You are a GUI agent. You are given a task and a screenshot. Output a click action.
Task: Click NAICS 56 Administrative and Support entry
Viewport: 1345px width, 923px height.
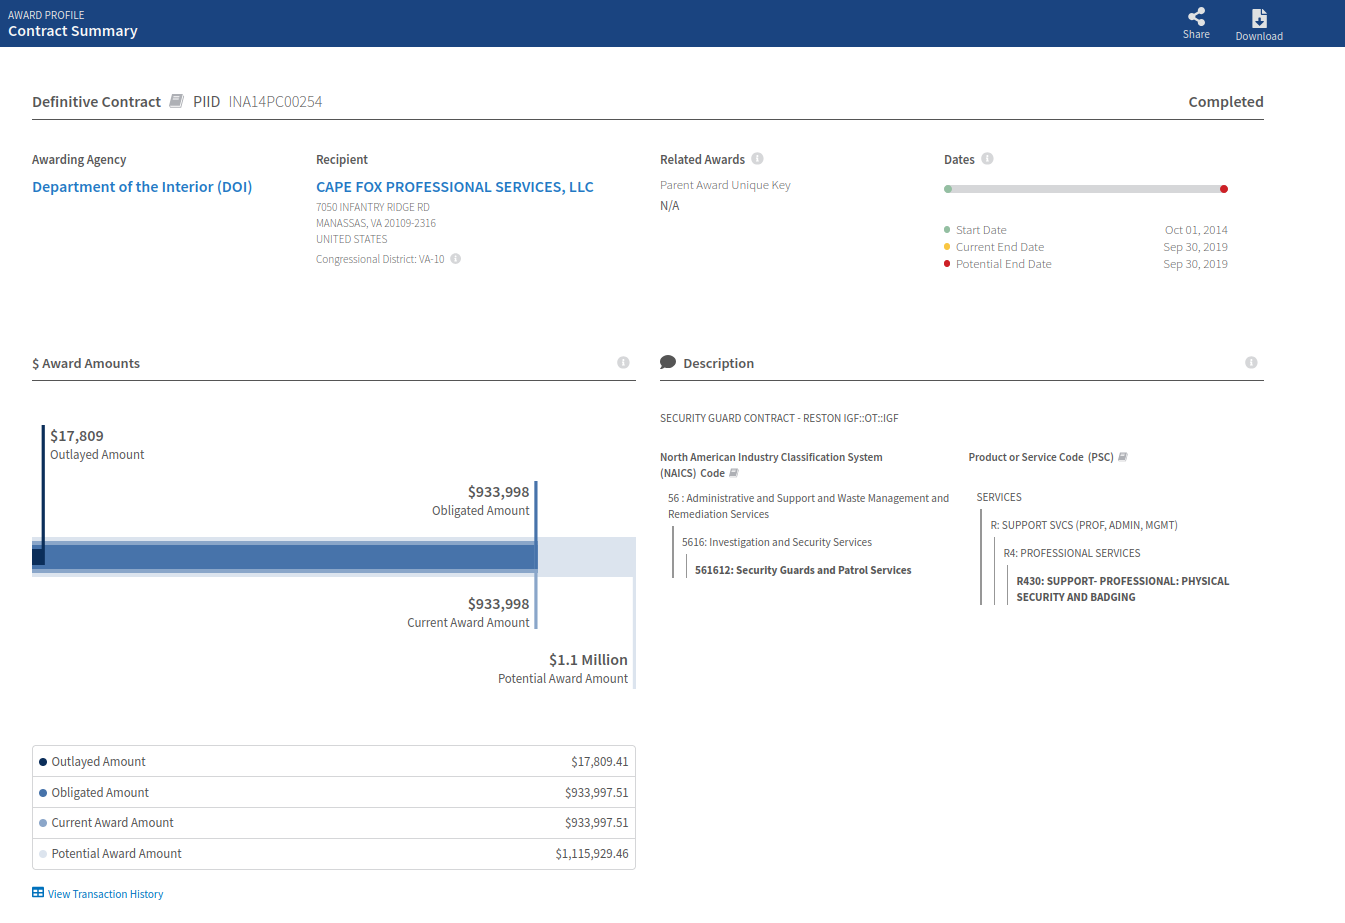(x=808, y=506)
